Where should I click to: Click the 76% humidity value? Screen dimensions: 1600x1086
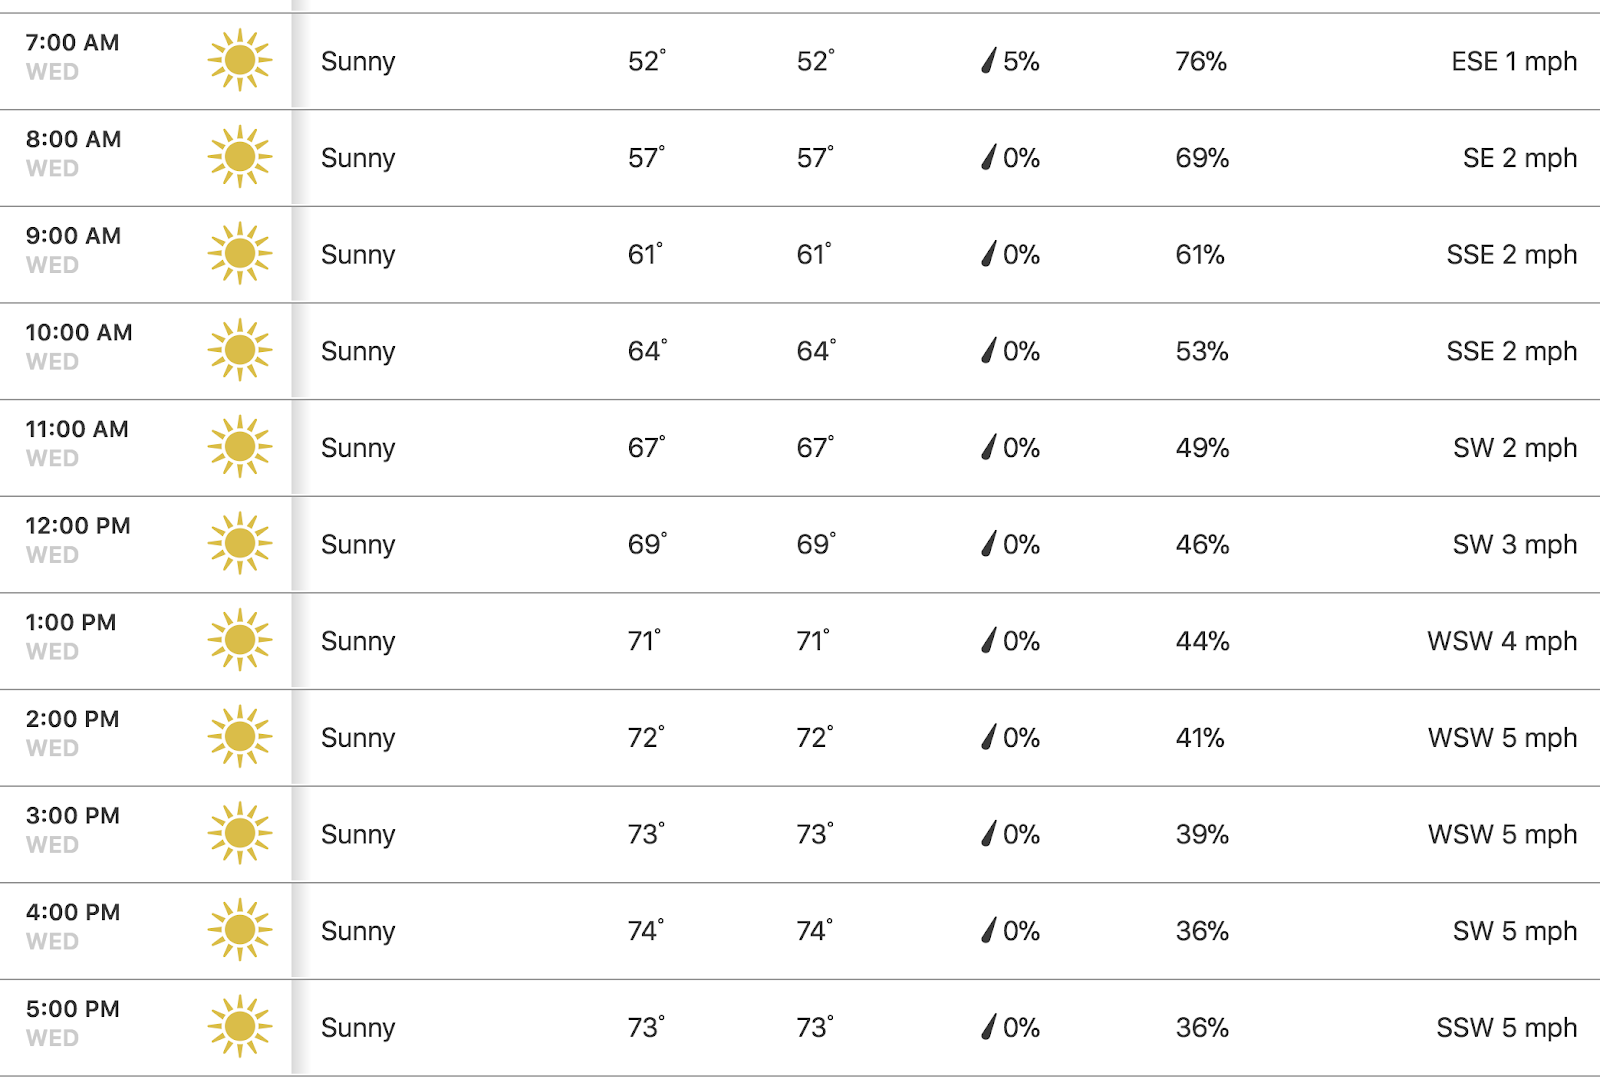tap(1201, 61)
